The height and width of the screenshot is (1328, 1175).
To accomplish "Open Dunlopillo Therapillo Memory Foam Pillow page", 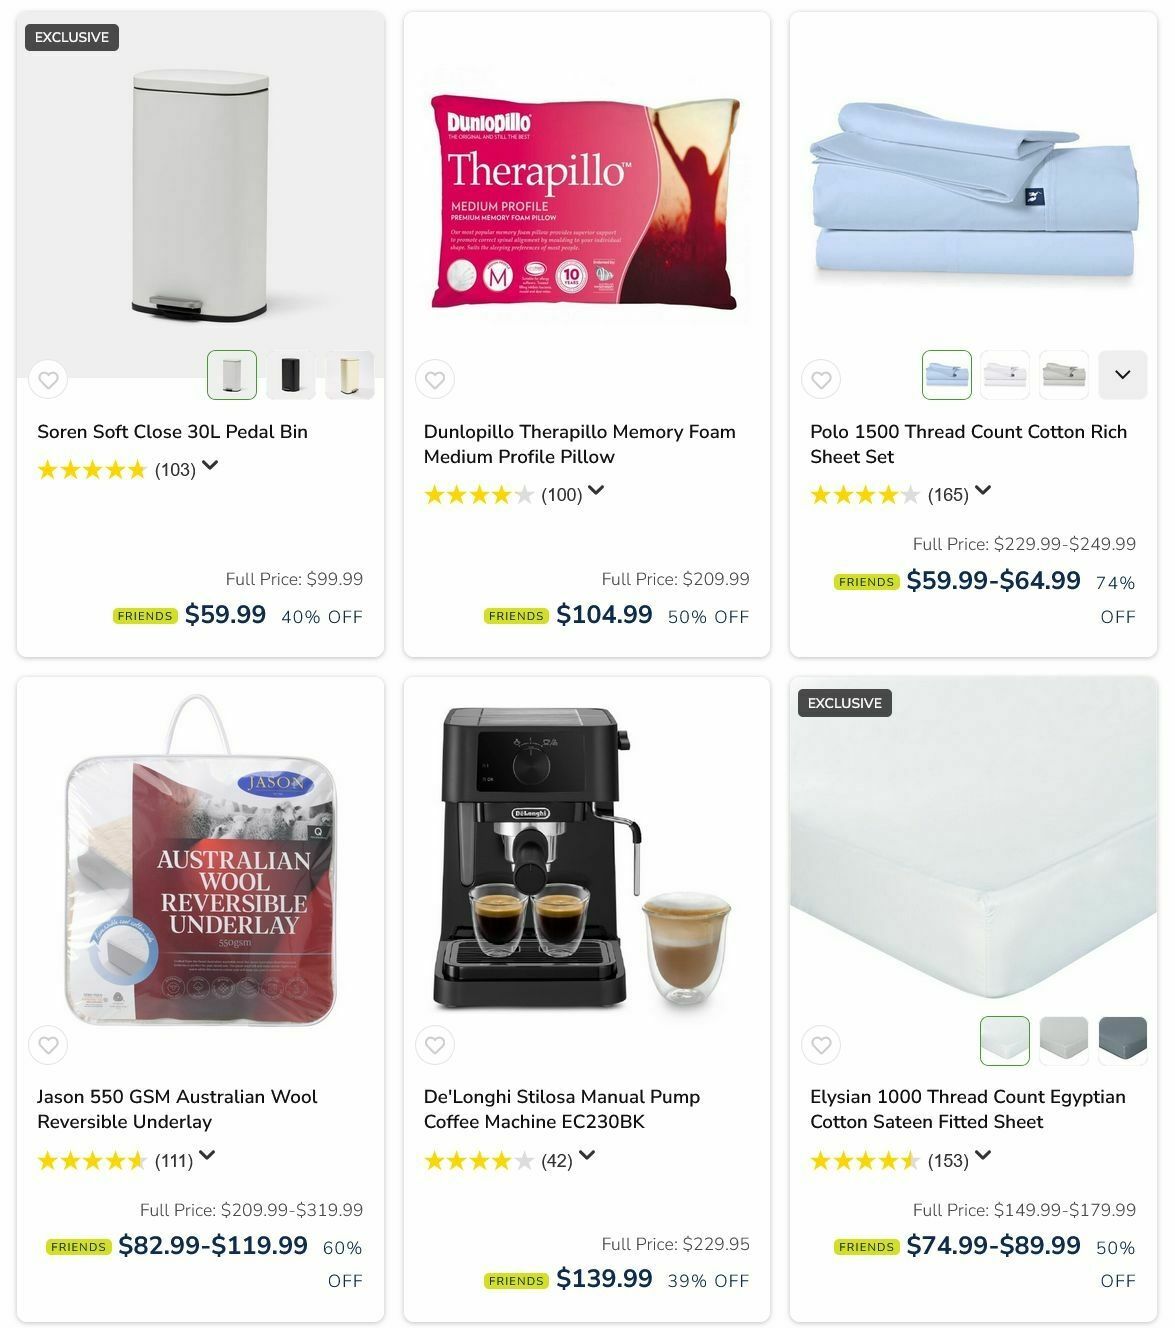I will pyautogui.click(x=580, y=444).
